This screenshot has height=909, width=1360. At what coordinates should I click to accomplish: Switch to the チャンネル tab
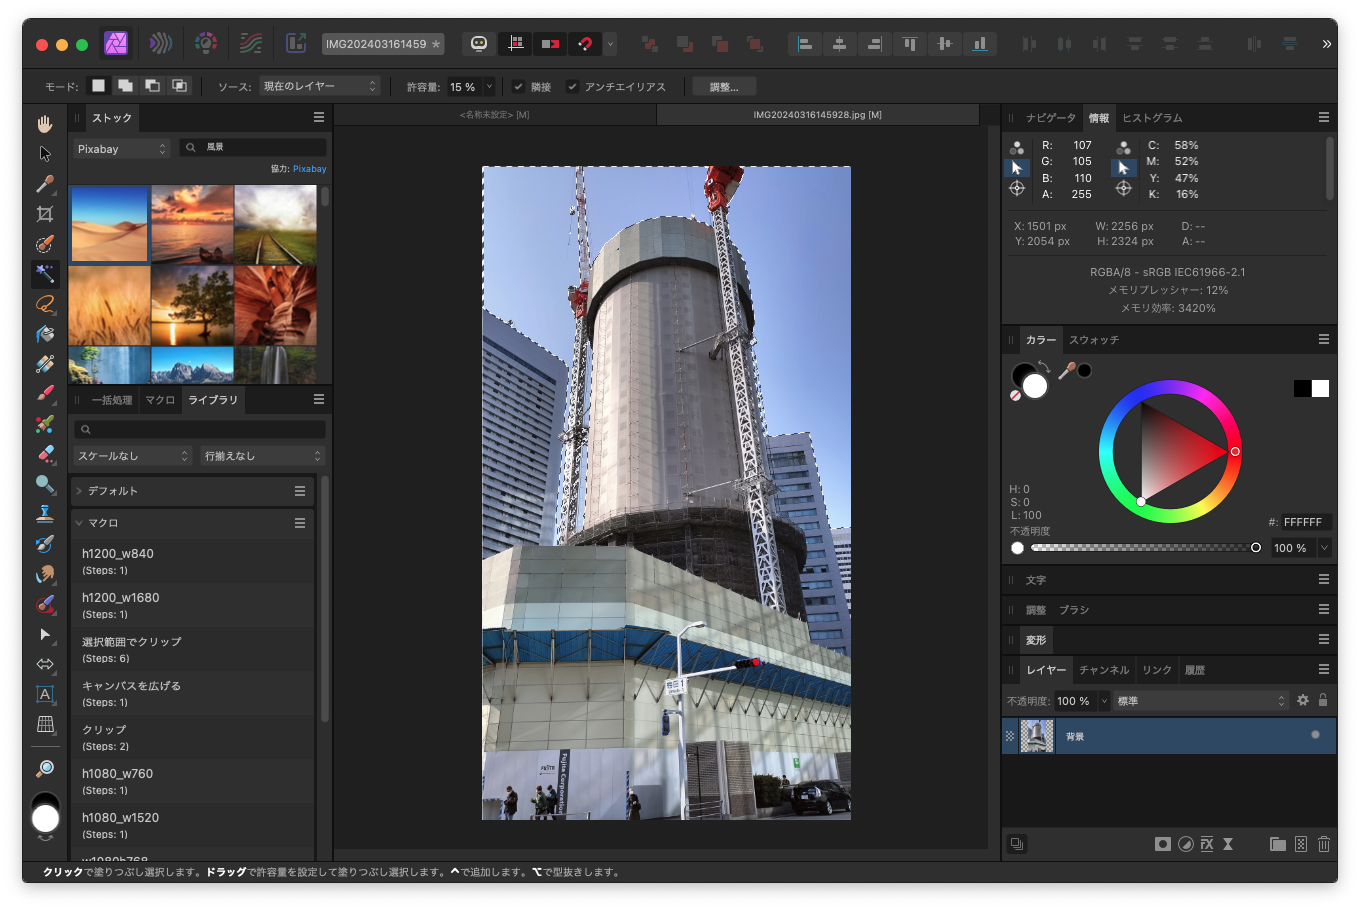1104,670
